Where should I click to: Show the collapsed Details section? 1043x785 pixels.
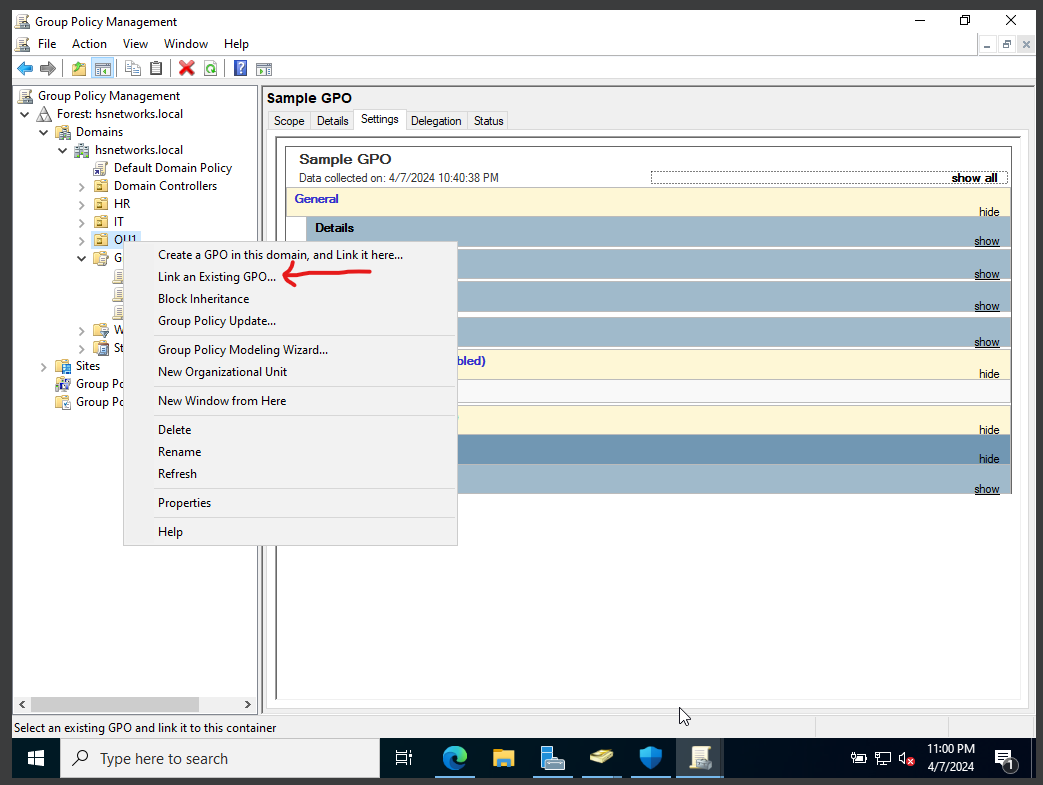coord(986,240)
